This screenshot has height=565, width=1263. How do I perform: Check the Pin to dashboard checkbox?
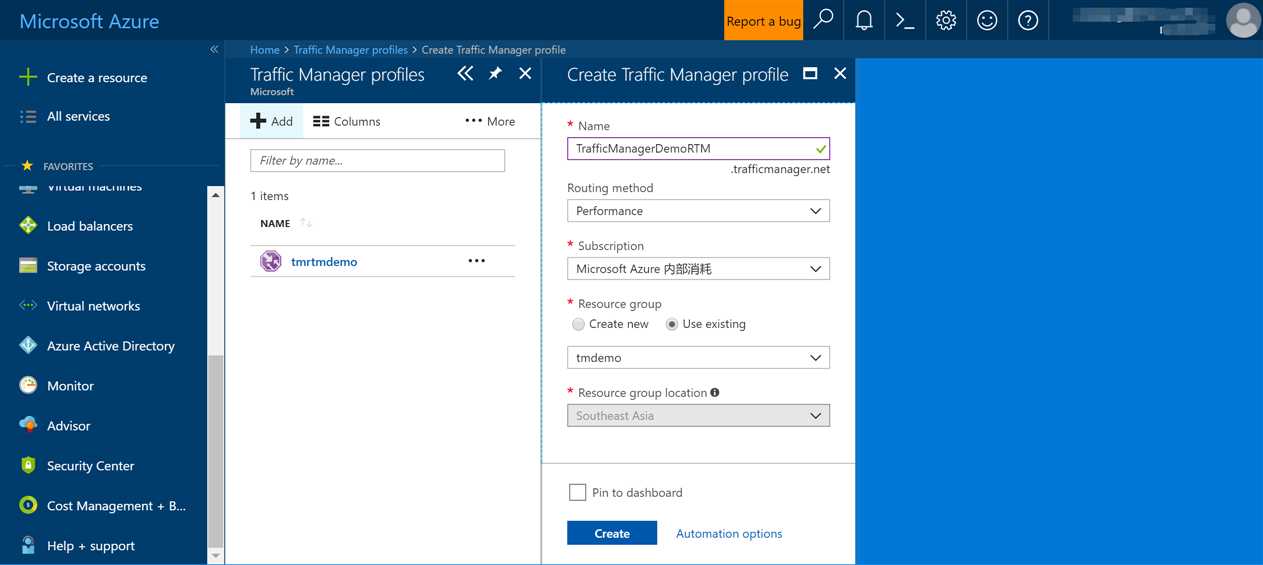(x=577, y=492)
